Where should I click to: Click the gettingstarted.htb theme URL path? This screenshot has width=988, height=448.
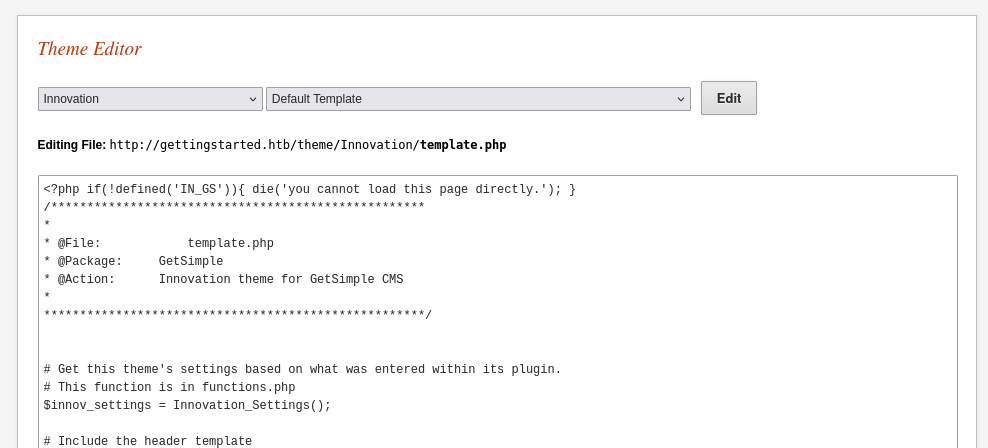coord(265,145)
